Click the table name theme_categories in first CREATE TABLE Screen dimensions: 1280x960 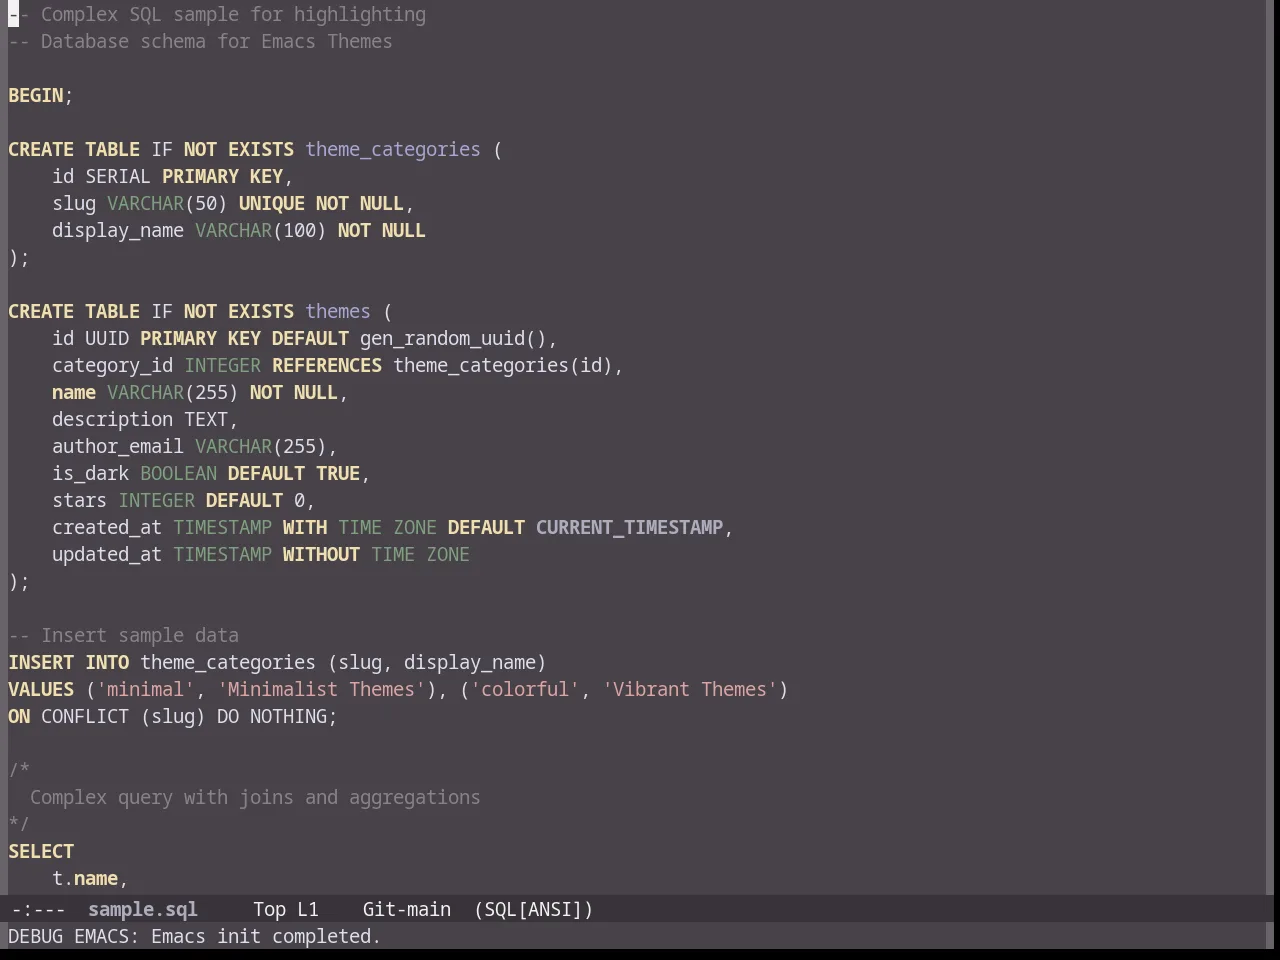coord(393,149)
